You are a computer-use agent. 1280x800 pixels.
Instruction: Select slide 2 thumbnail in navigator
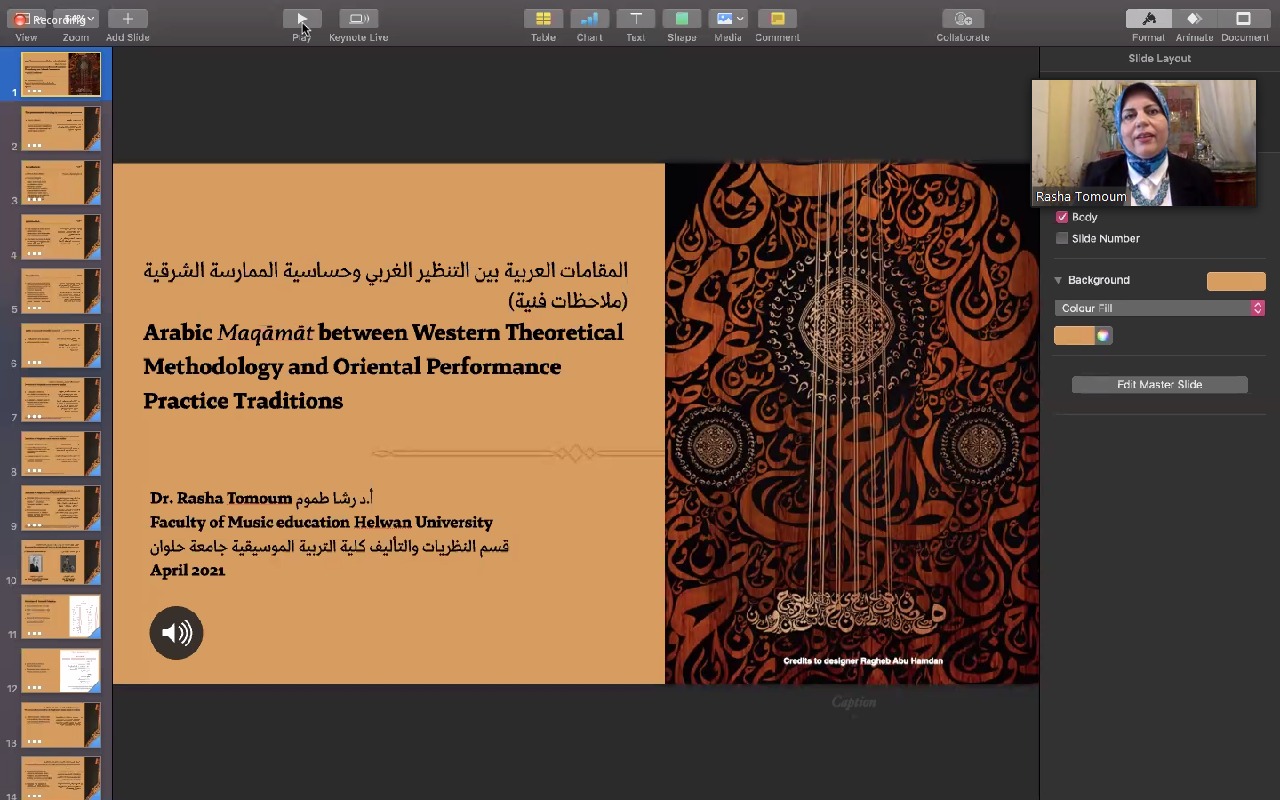pos(61,129)
